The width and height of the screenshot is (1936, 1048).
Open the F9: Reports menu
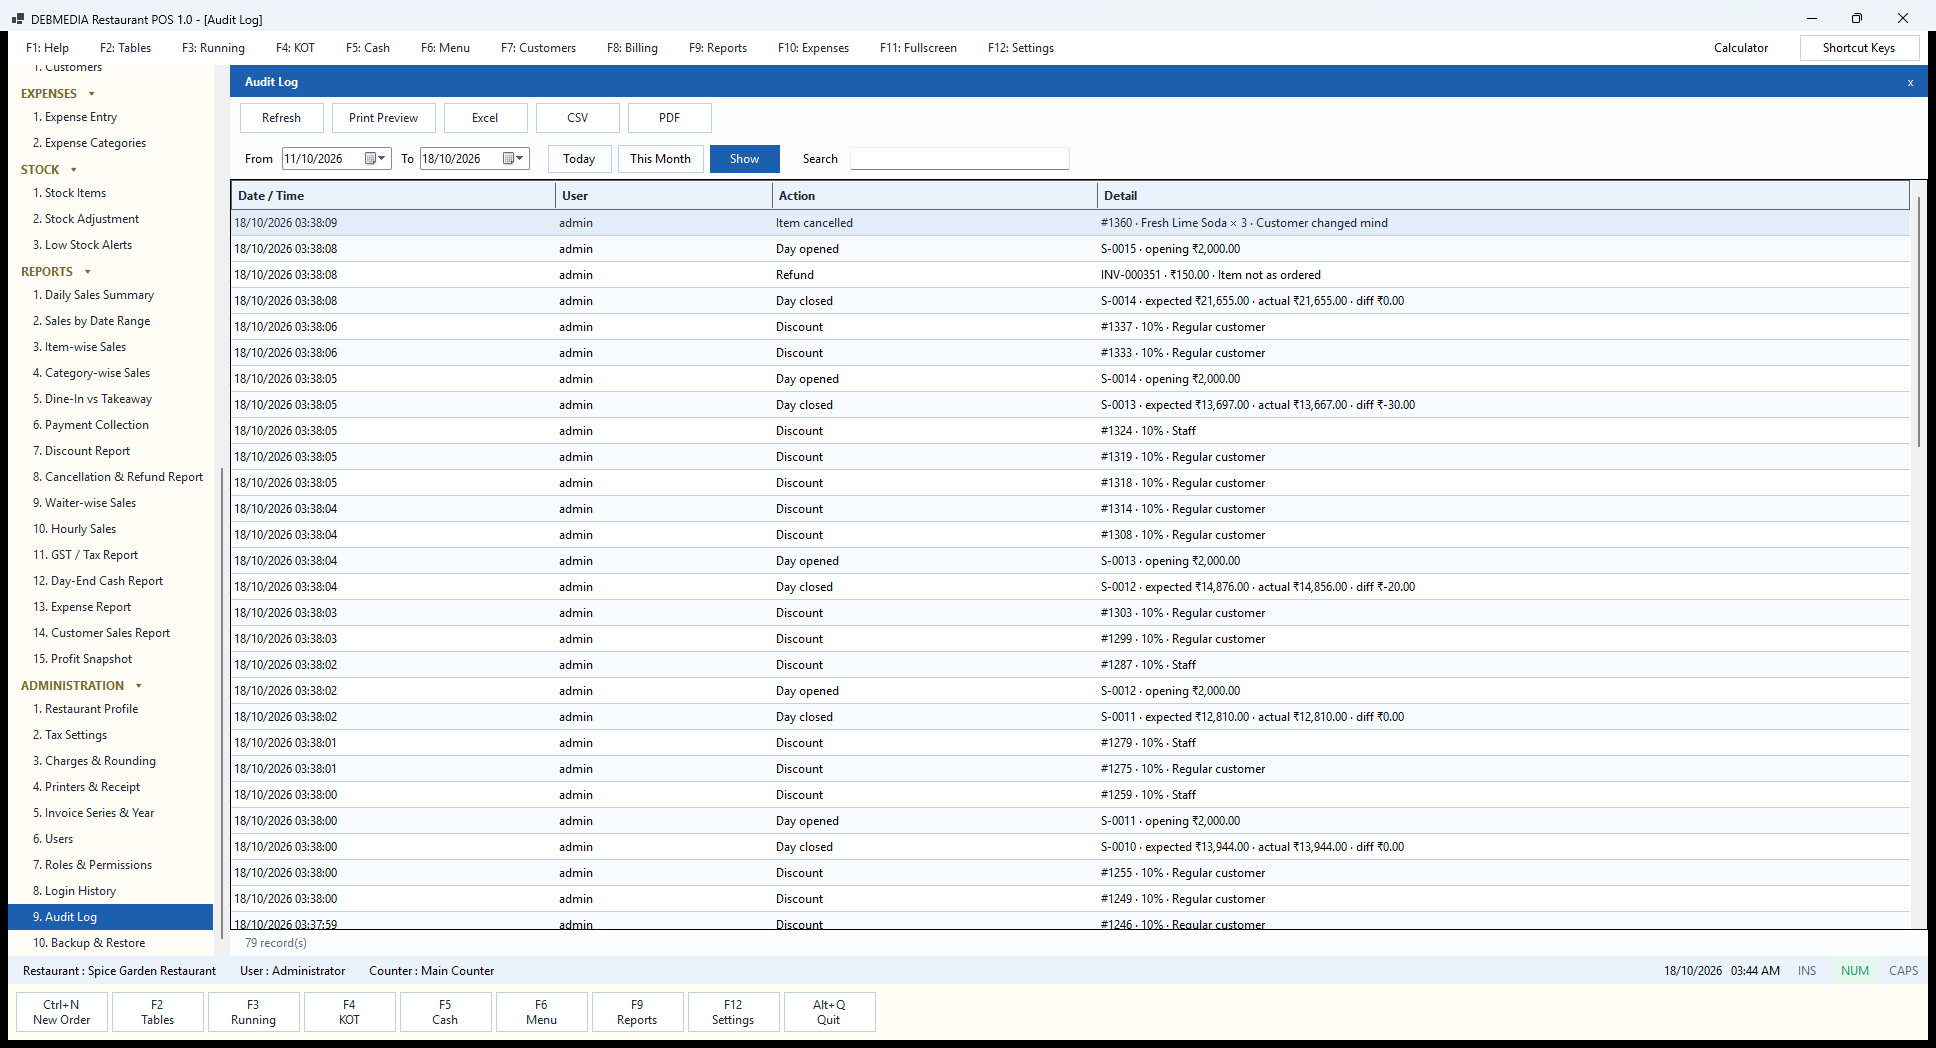[x=718, y=48]
